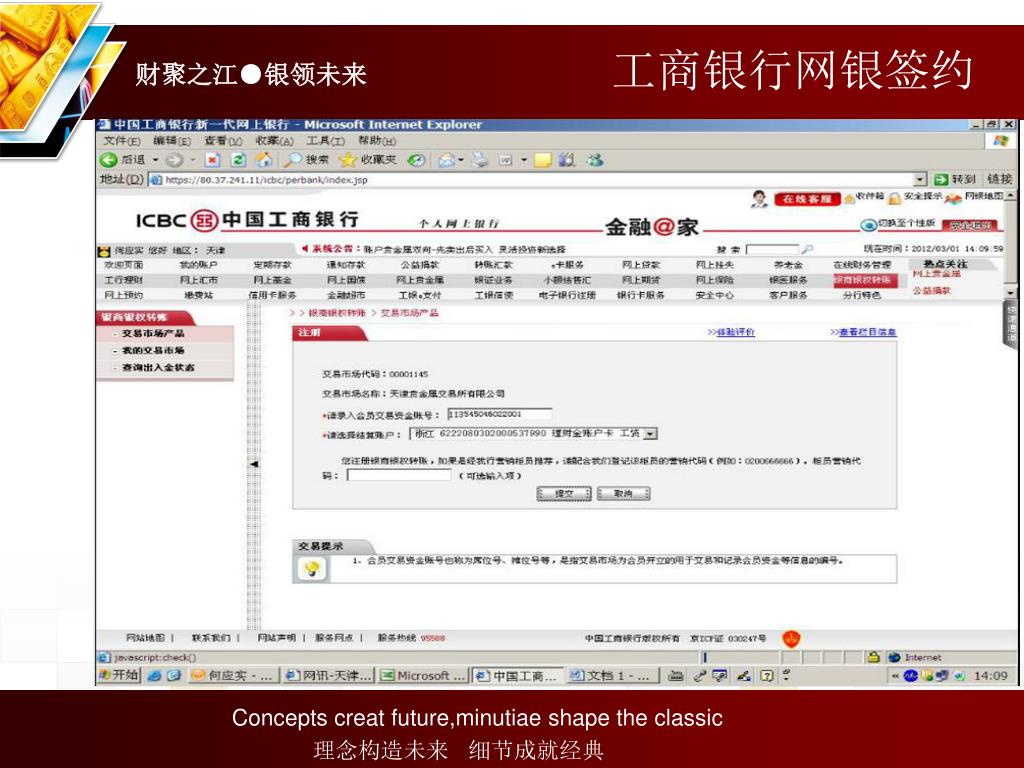Collapse the left sidebar with black arrow
1024x768 pixels.
(x=253, y=464)
